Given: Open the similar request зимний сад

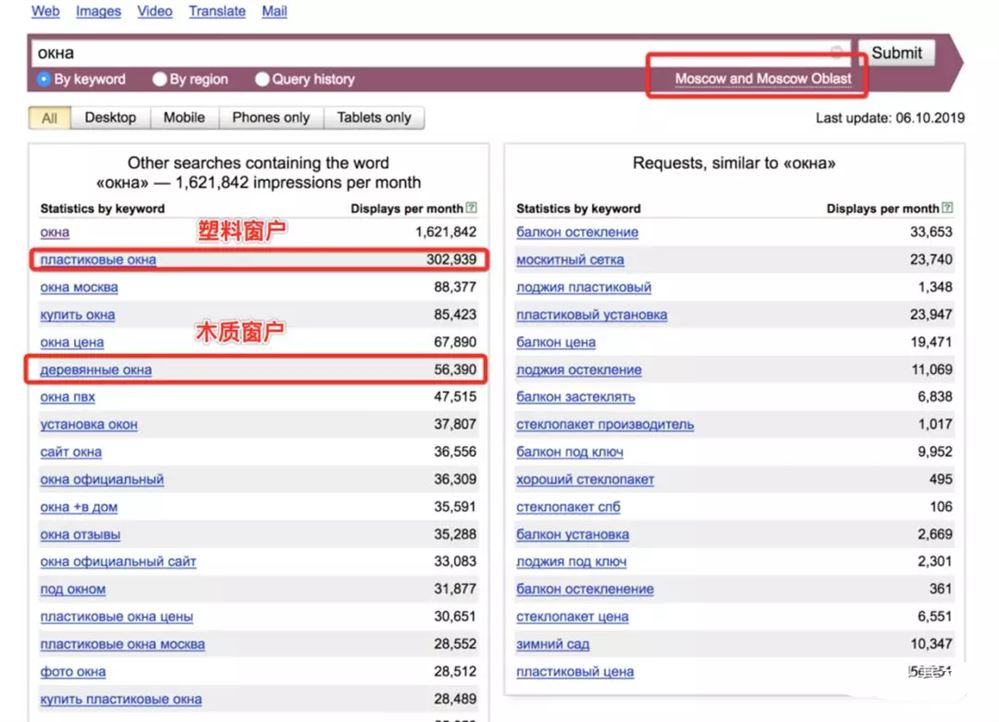Looking at the screenshot, I should point(553,644).
